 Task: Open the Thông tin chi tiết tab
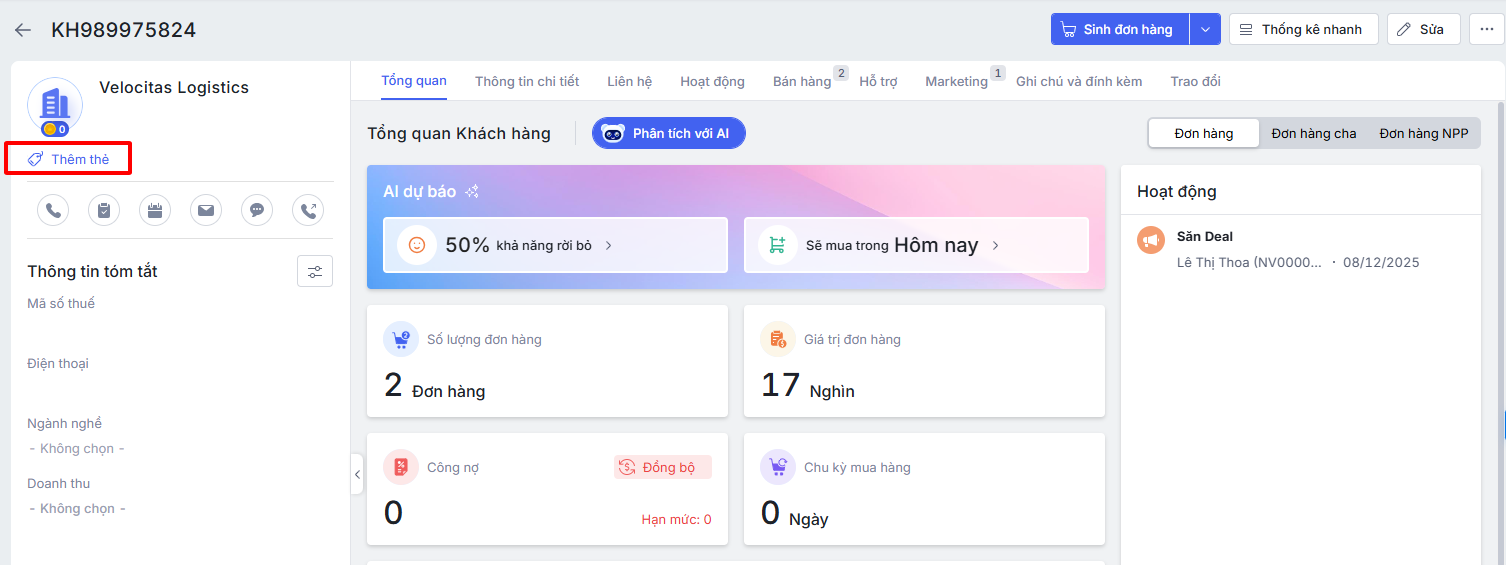(527, 81)
